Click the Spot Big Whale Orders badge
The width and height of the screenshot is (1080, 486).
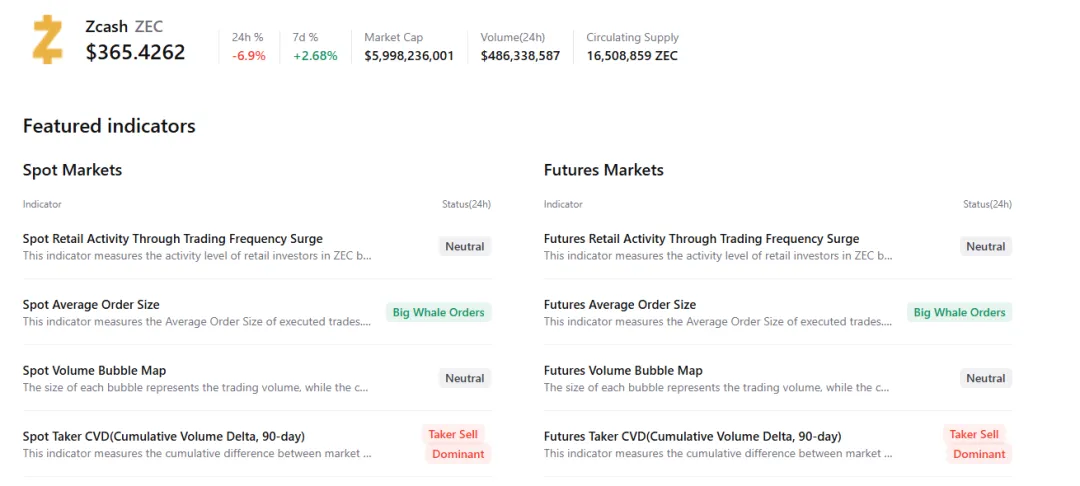click(x=438, y=313)
